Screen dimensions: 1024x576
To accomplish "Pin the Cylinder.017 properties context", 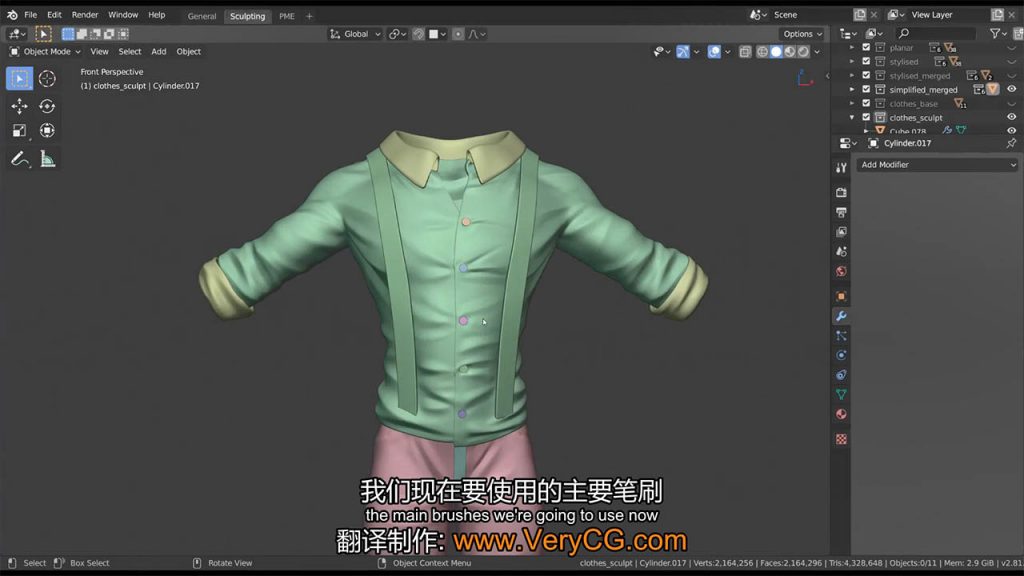I will [1010, 143].
